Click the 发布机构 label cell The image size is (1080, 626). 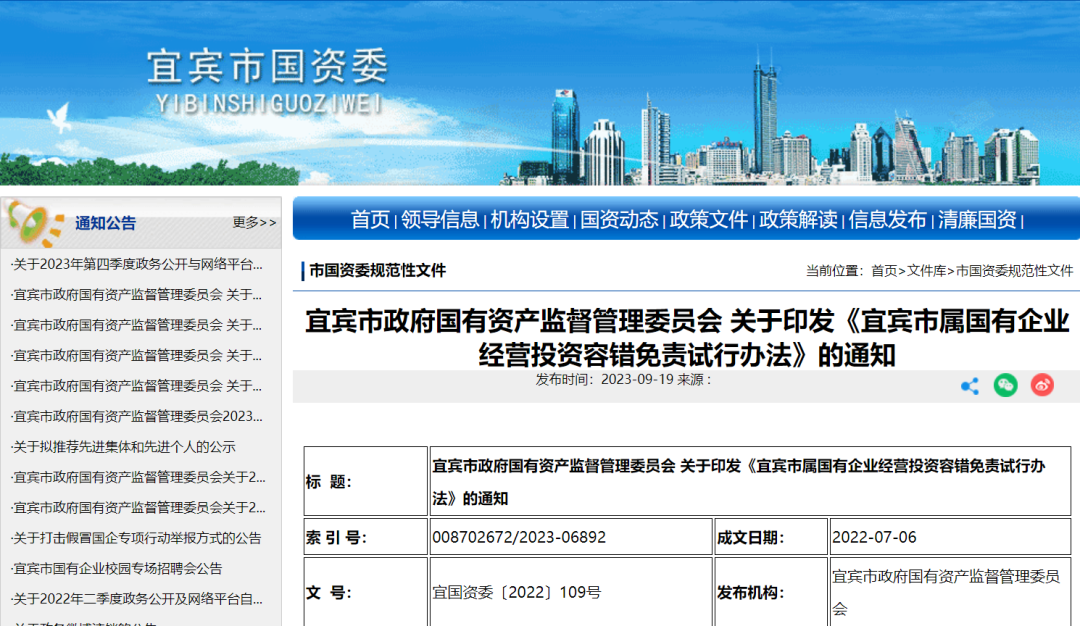point(771,592)
